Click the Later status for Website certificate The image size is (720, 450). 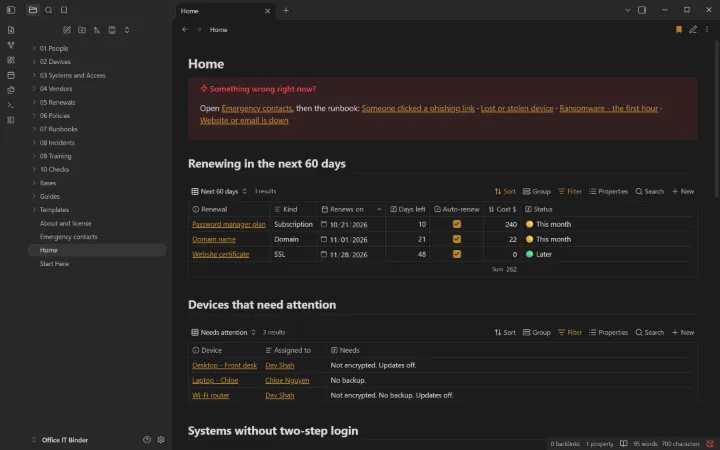[x=539, y=254]
